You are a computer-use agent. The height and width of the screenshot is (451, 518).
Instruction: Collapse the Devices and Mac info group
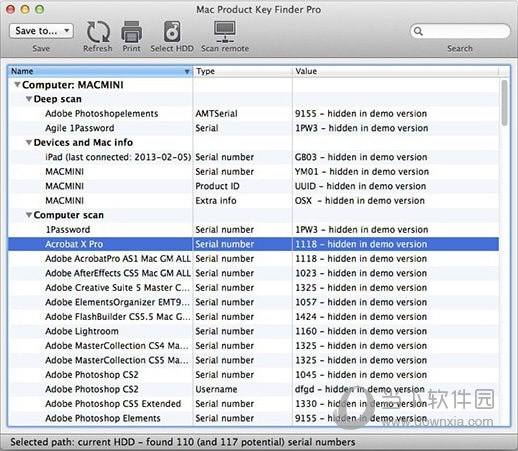(x=29, y=143)
